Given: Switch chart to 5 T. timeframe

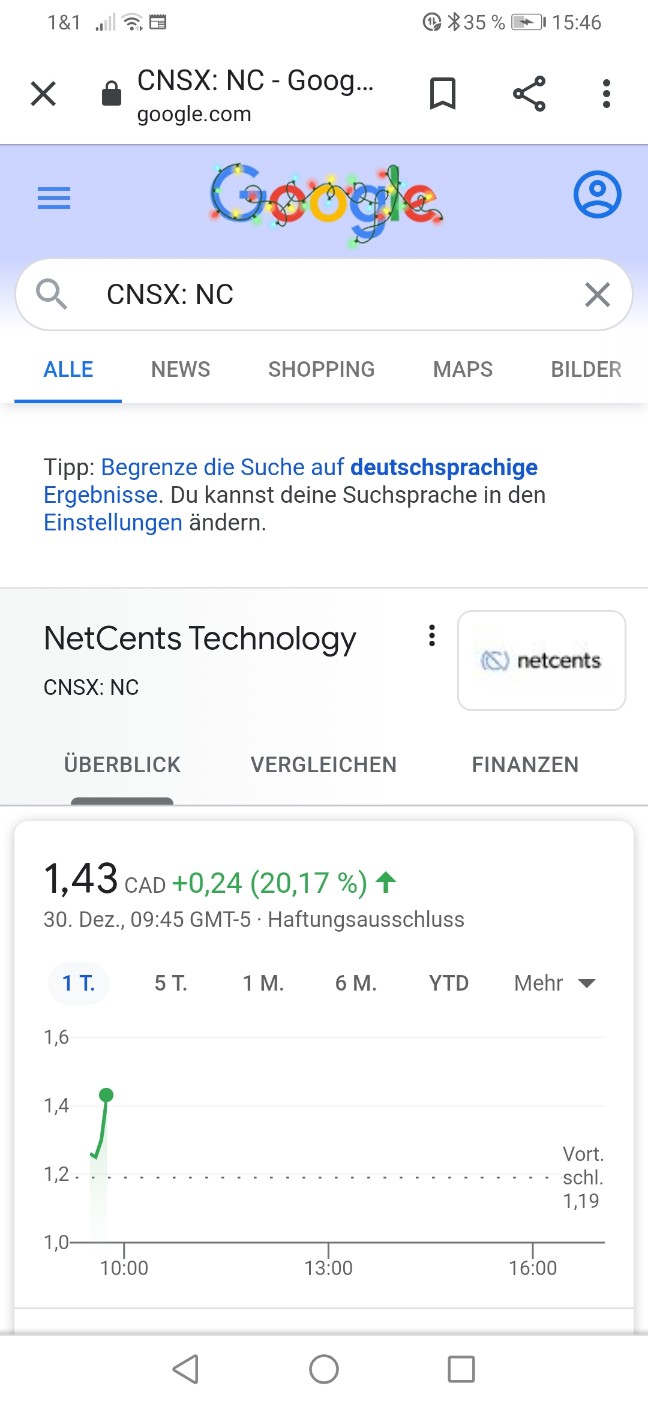Looking at the screenshot, I should [x=170, y=983].
